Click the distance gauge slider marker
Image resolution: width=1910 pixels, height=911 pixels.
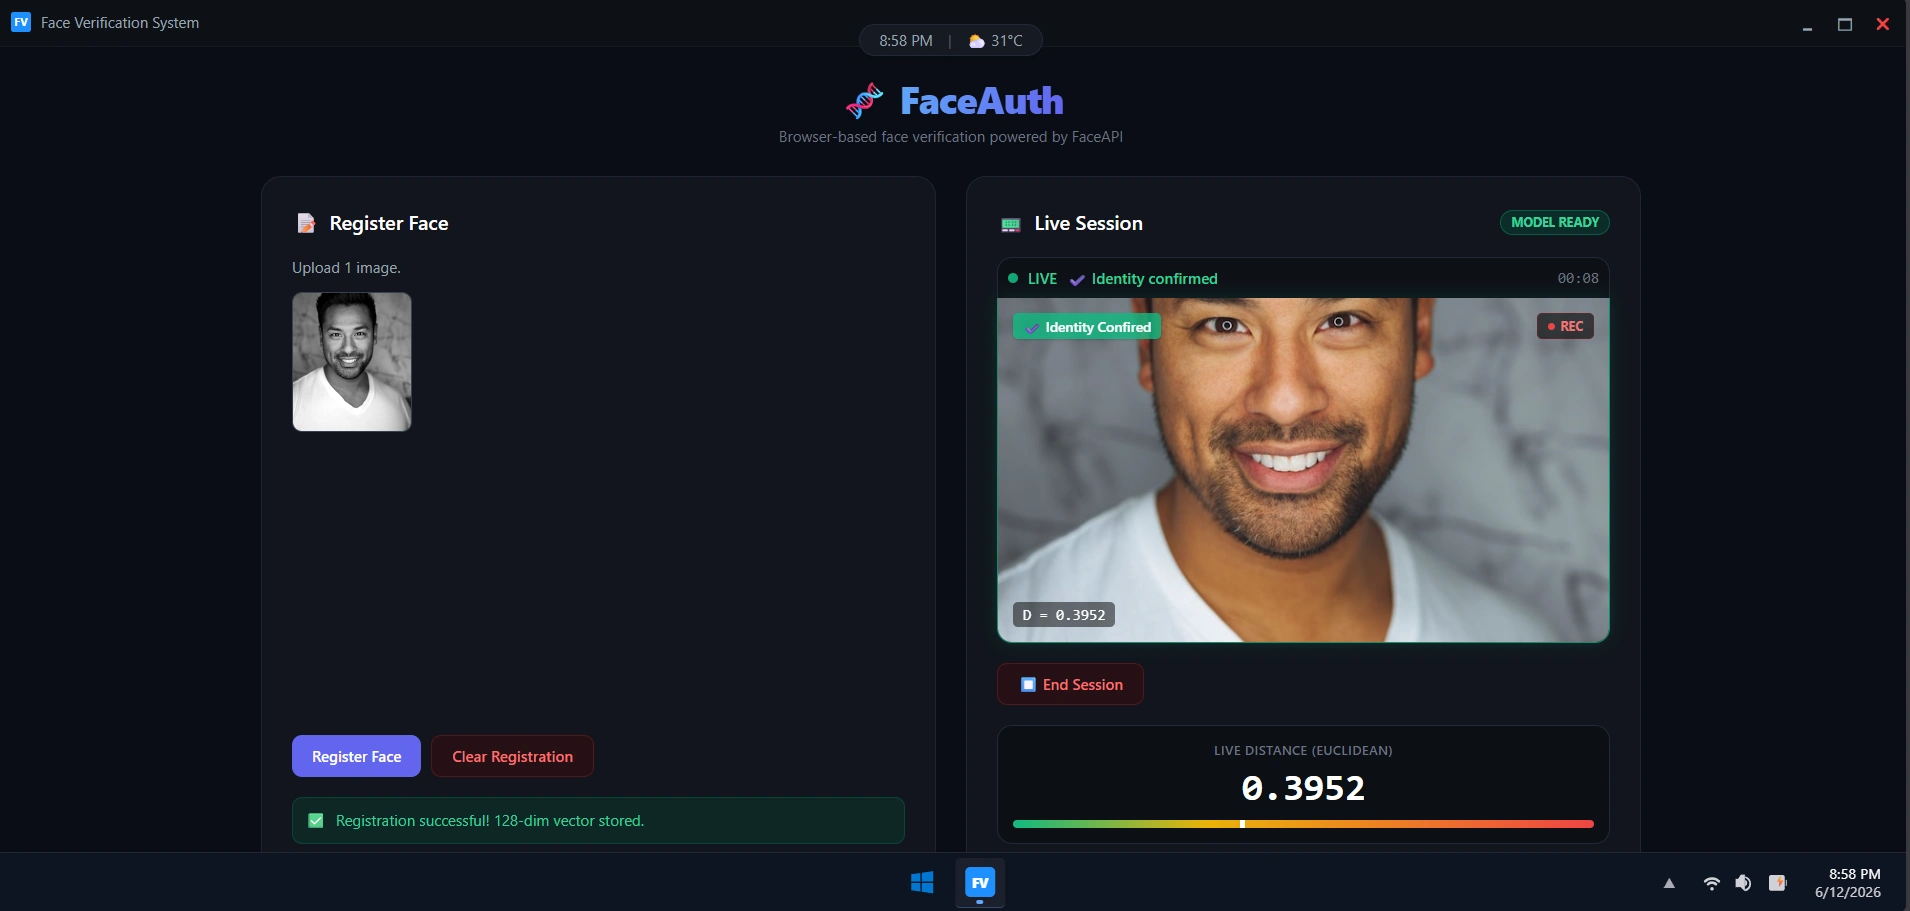[1242, 824]
